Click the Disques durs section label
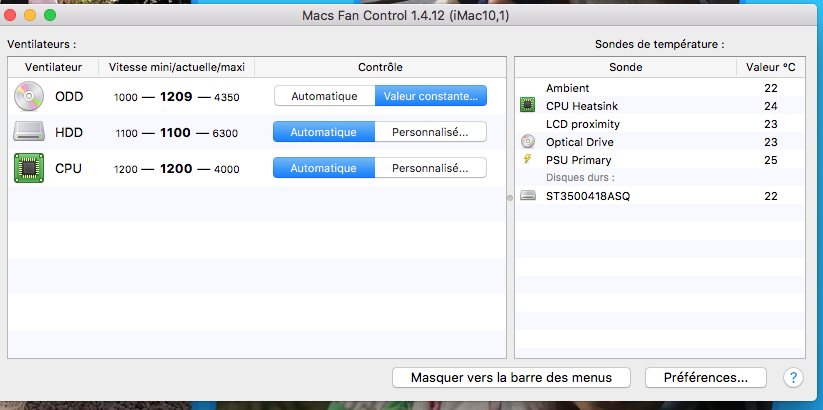Image resolution: width=823 pixels, height=410 pixels. pyautogui.click(x=580, y=177)
